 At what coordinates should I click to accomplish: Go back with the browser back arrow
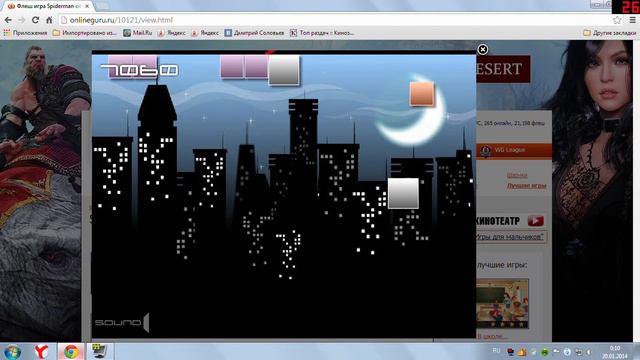[8, 20]
